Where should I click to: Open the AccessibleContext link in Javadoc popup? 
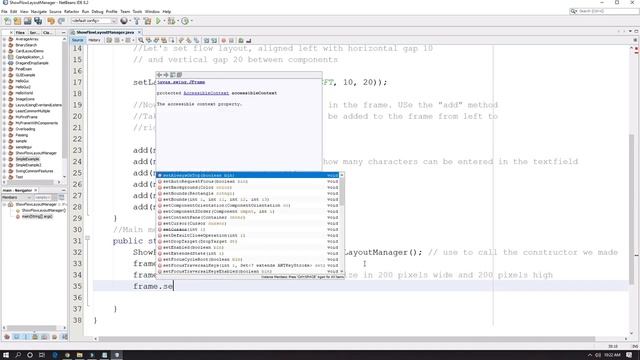pyautogui.click(x=206, y=93)
